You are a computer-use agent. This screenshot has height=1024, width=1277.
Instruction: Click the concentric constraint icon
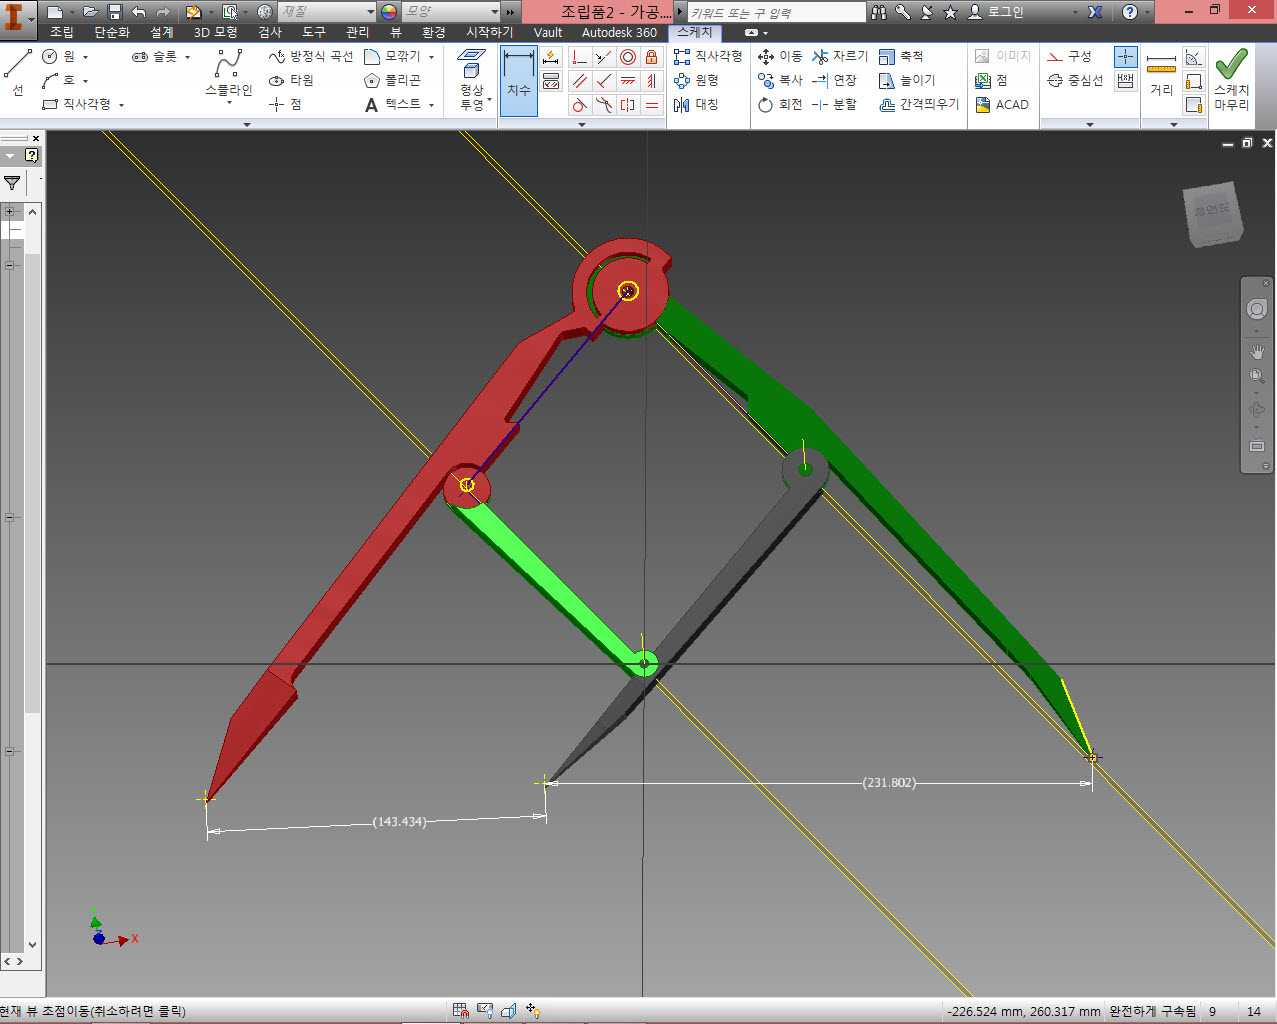(x=628, y=57)
